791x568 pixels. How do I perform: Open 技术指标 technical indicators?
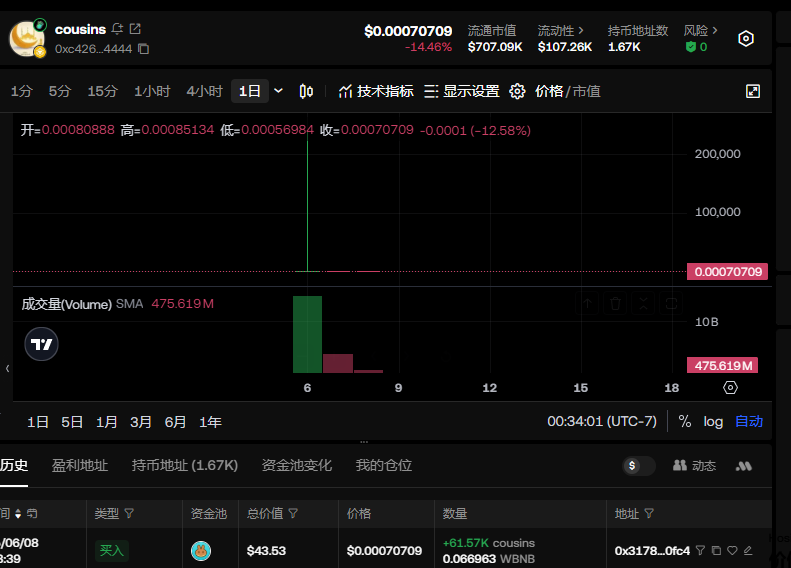[376, 91]
